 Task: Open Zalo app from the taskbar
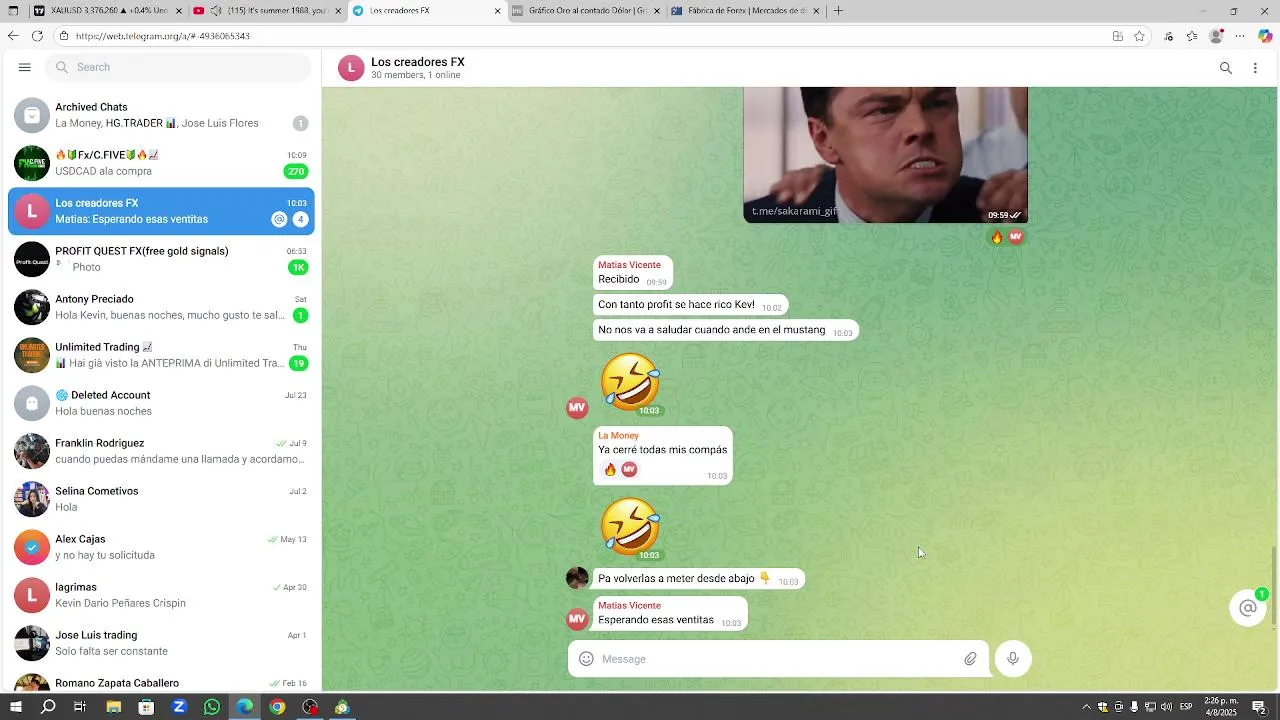tap(179, 707)
